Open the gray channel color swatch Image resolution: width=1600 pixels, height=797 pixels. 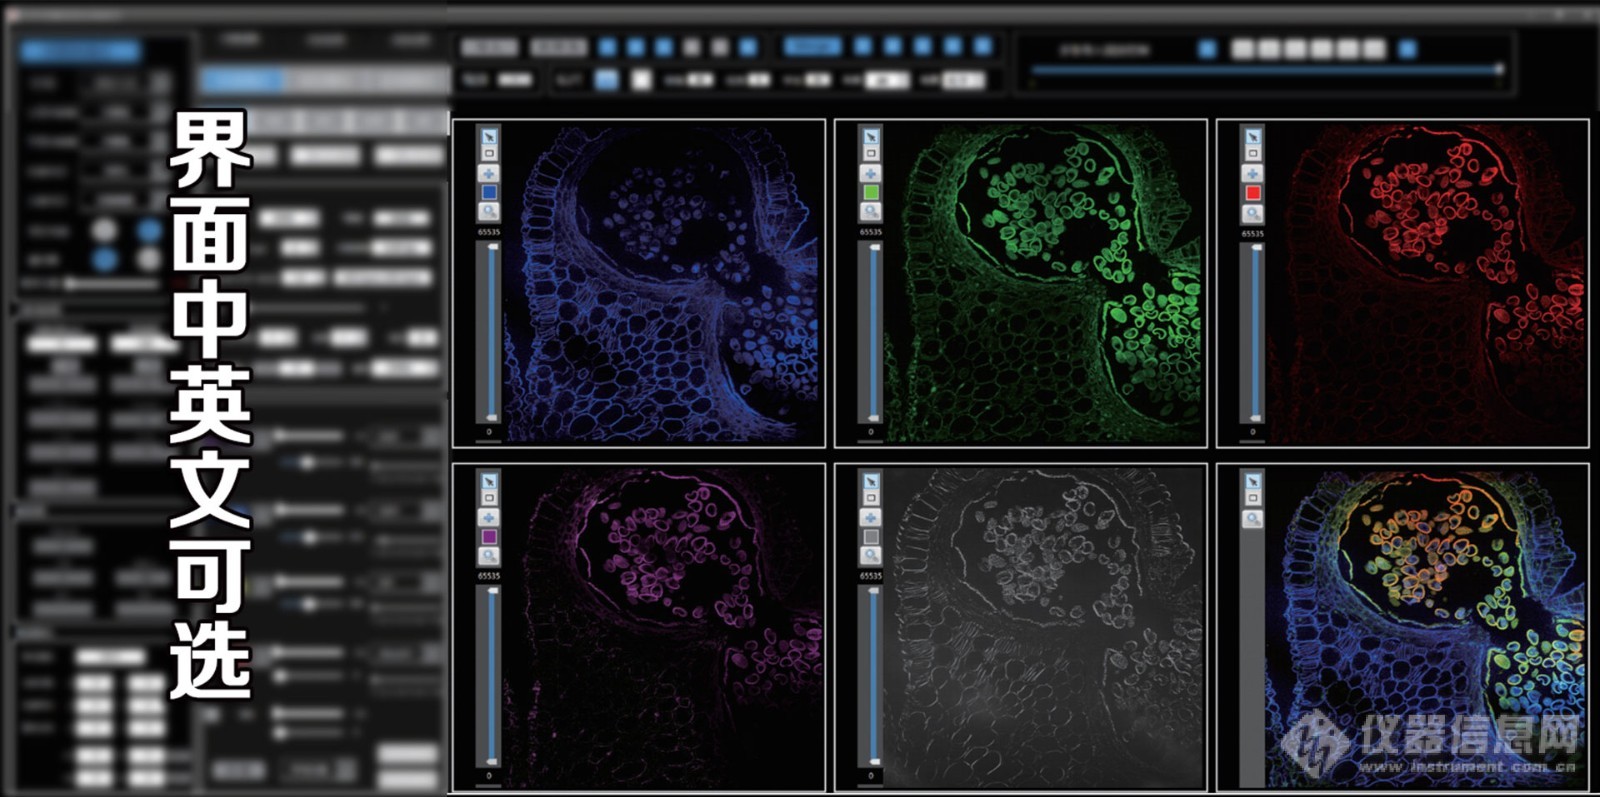tap(871, 536)
